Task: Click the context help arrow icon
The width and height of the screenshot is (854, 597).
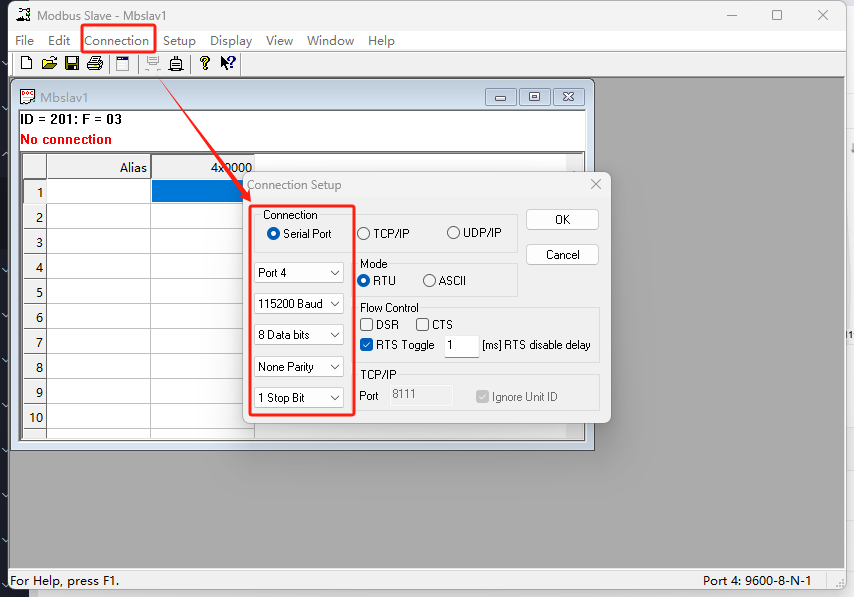Action: 228,64
